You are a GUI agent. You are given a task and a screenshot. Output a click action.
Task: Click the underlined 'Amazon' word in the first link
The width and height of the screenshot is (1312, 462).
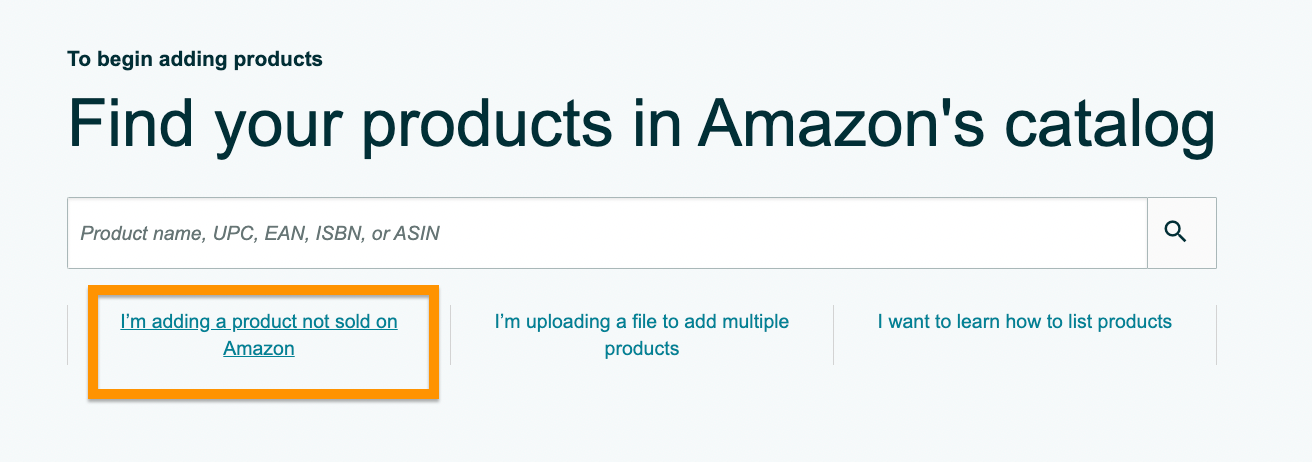[259, 349]
